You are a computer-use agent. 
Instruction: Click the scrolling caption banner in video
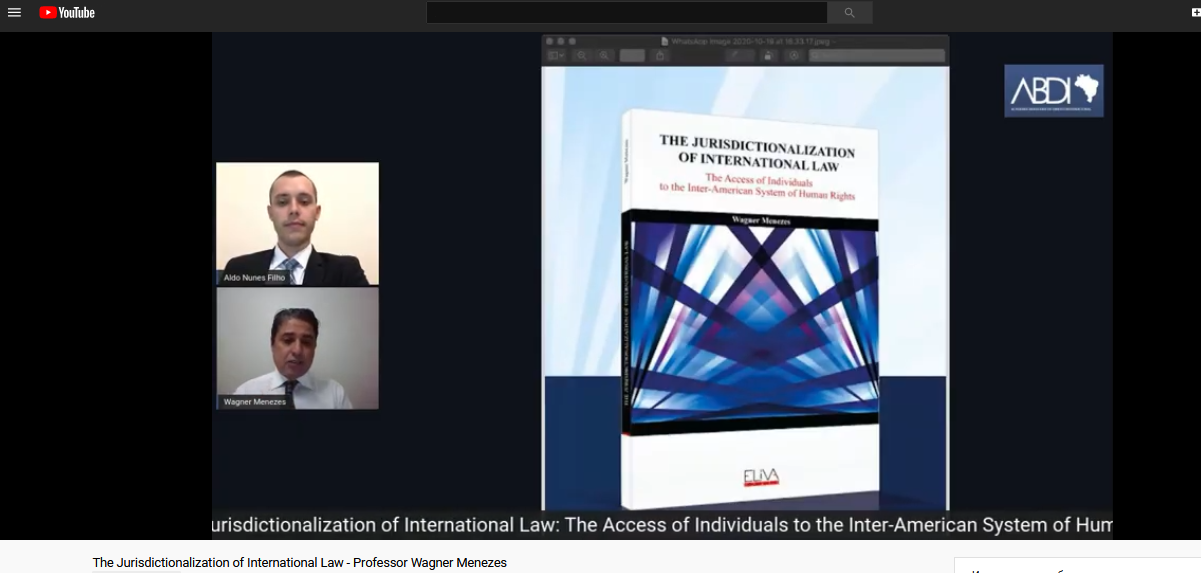(661, 525)
